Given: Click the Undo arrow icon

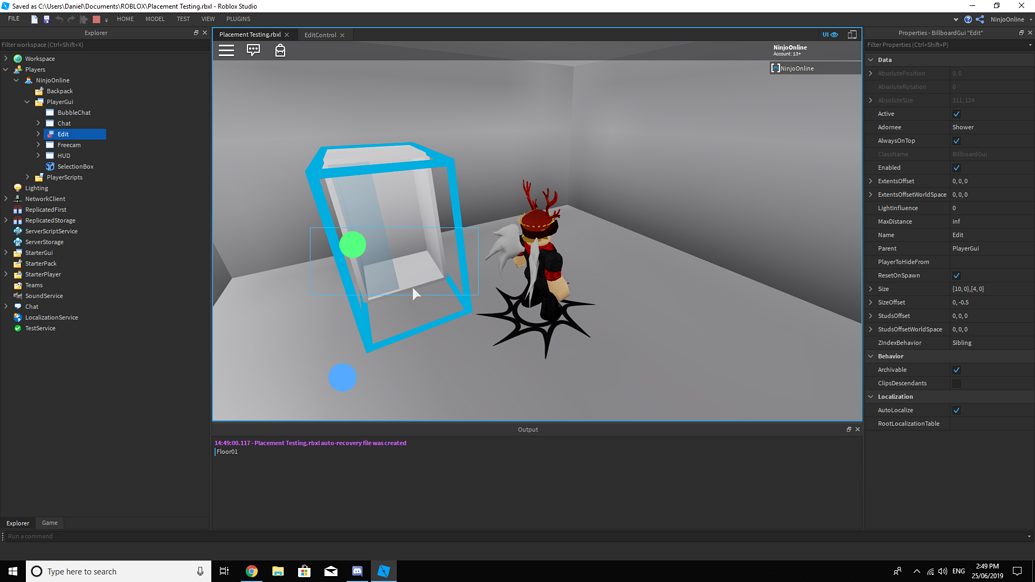Looking at the screenshot, I should (60, 18).
